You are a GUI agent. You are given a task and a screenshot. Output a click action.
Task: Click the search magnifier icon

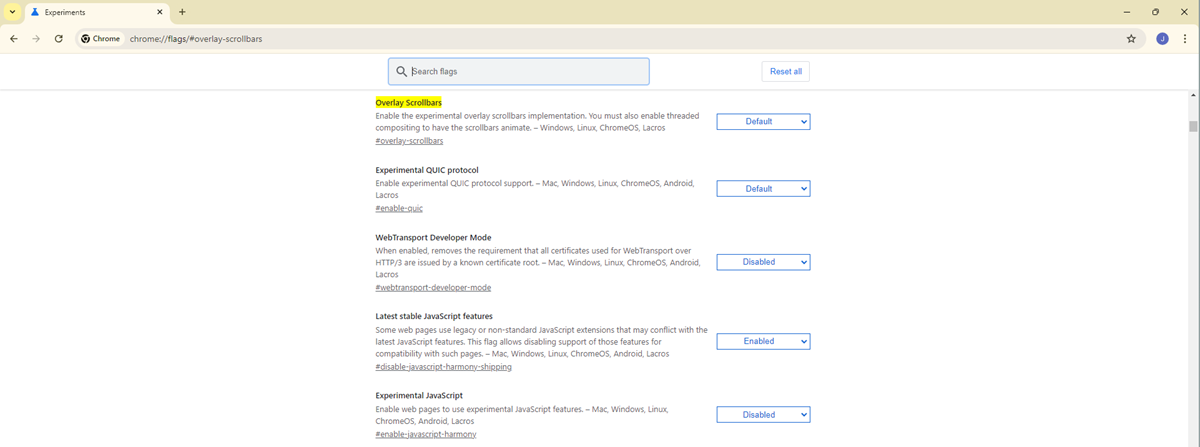point(402,71)
